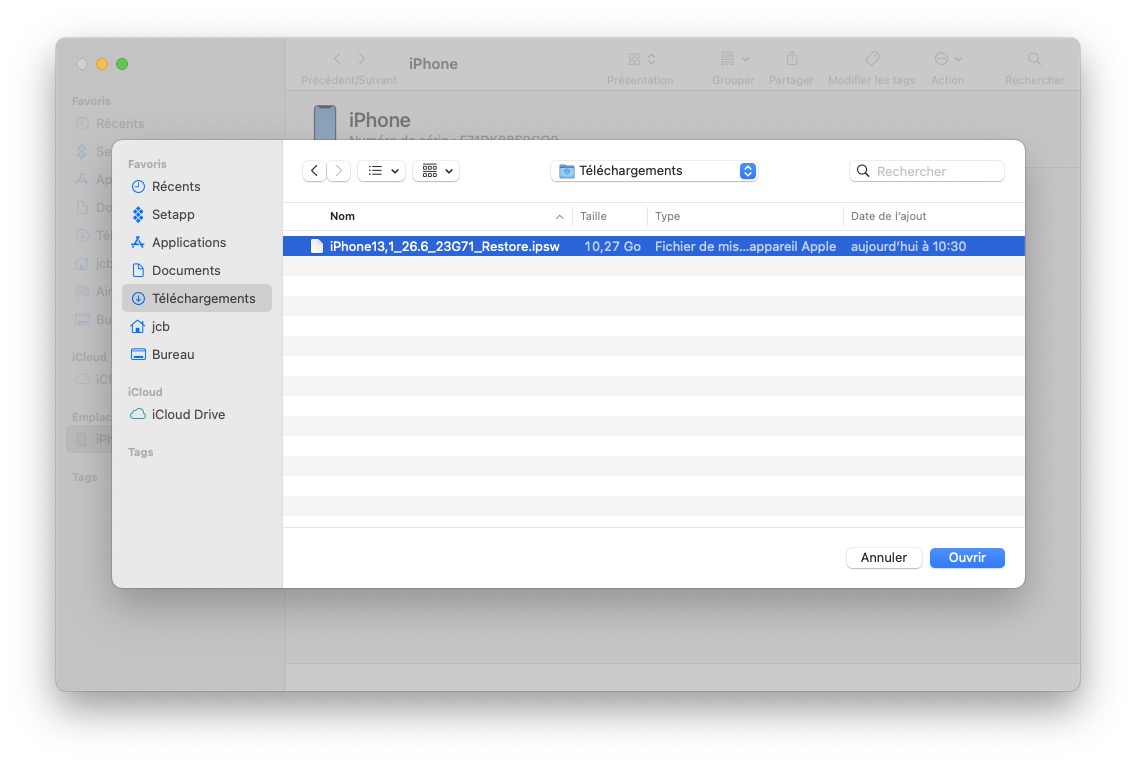Click the iCloud Drive cloud icon

[x=138, y=414]
